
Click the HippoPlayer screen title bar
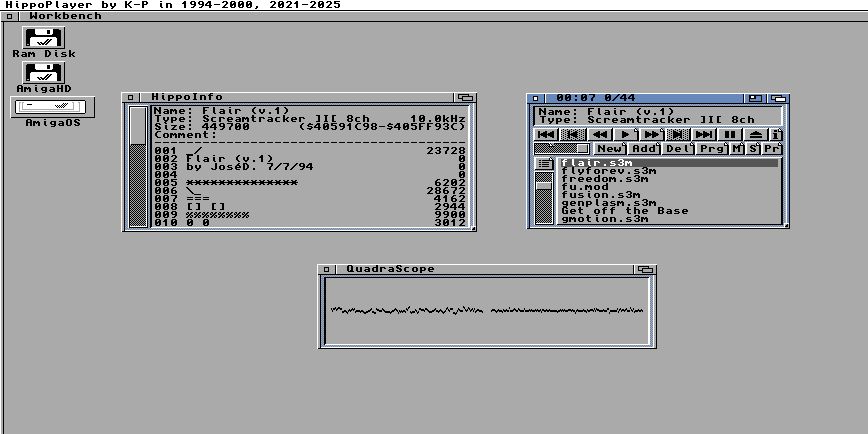434,5
